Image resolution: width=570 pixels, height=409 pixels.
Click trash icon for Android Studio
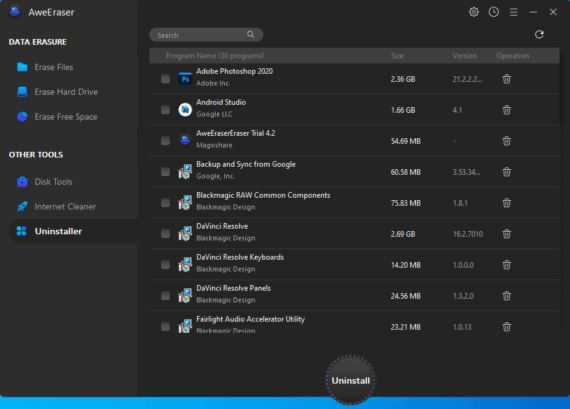tap(506, 110)
